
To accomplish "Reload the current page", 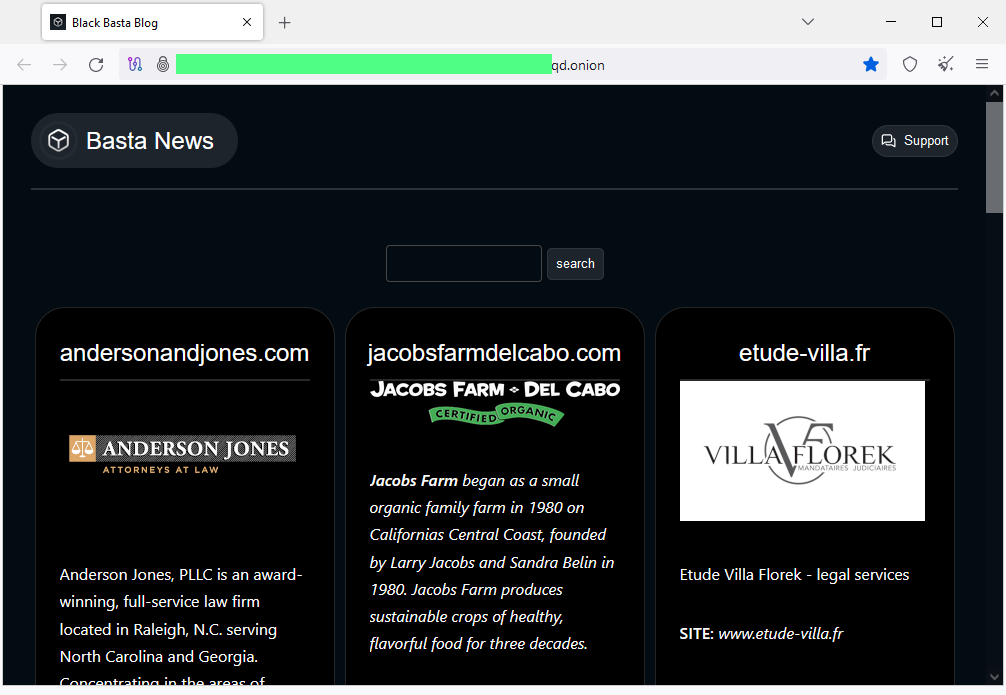I will 96,65.
